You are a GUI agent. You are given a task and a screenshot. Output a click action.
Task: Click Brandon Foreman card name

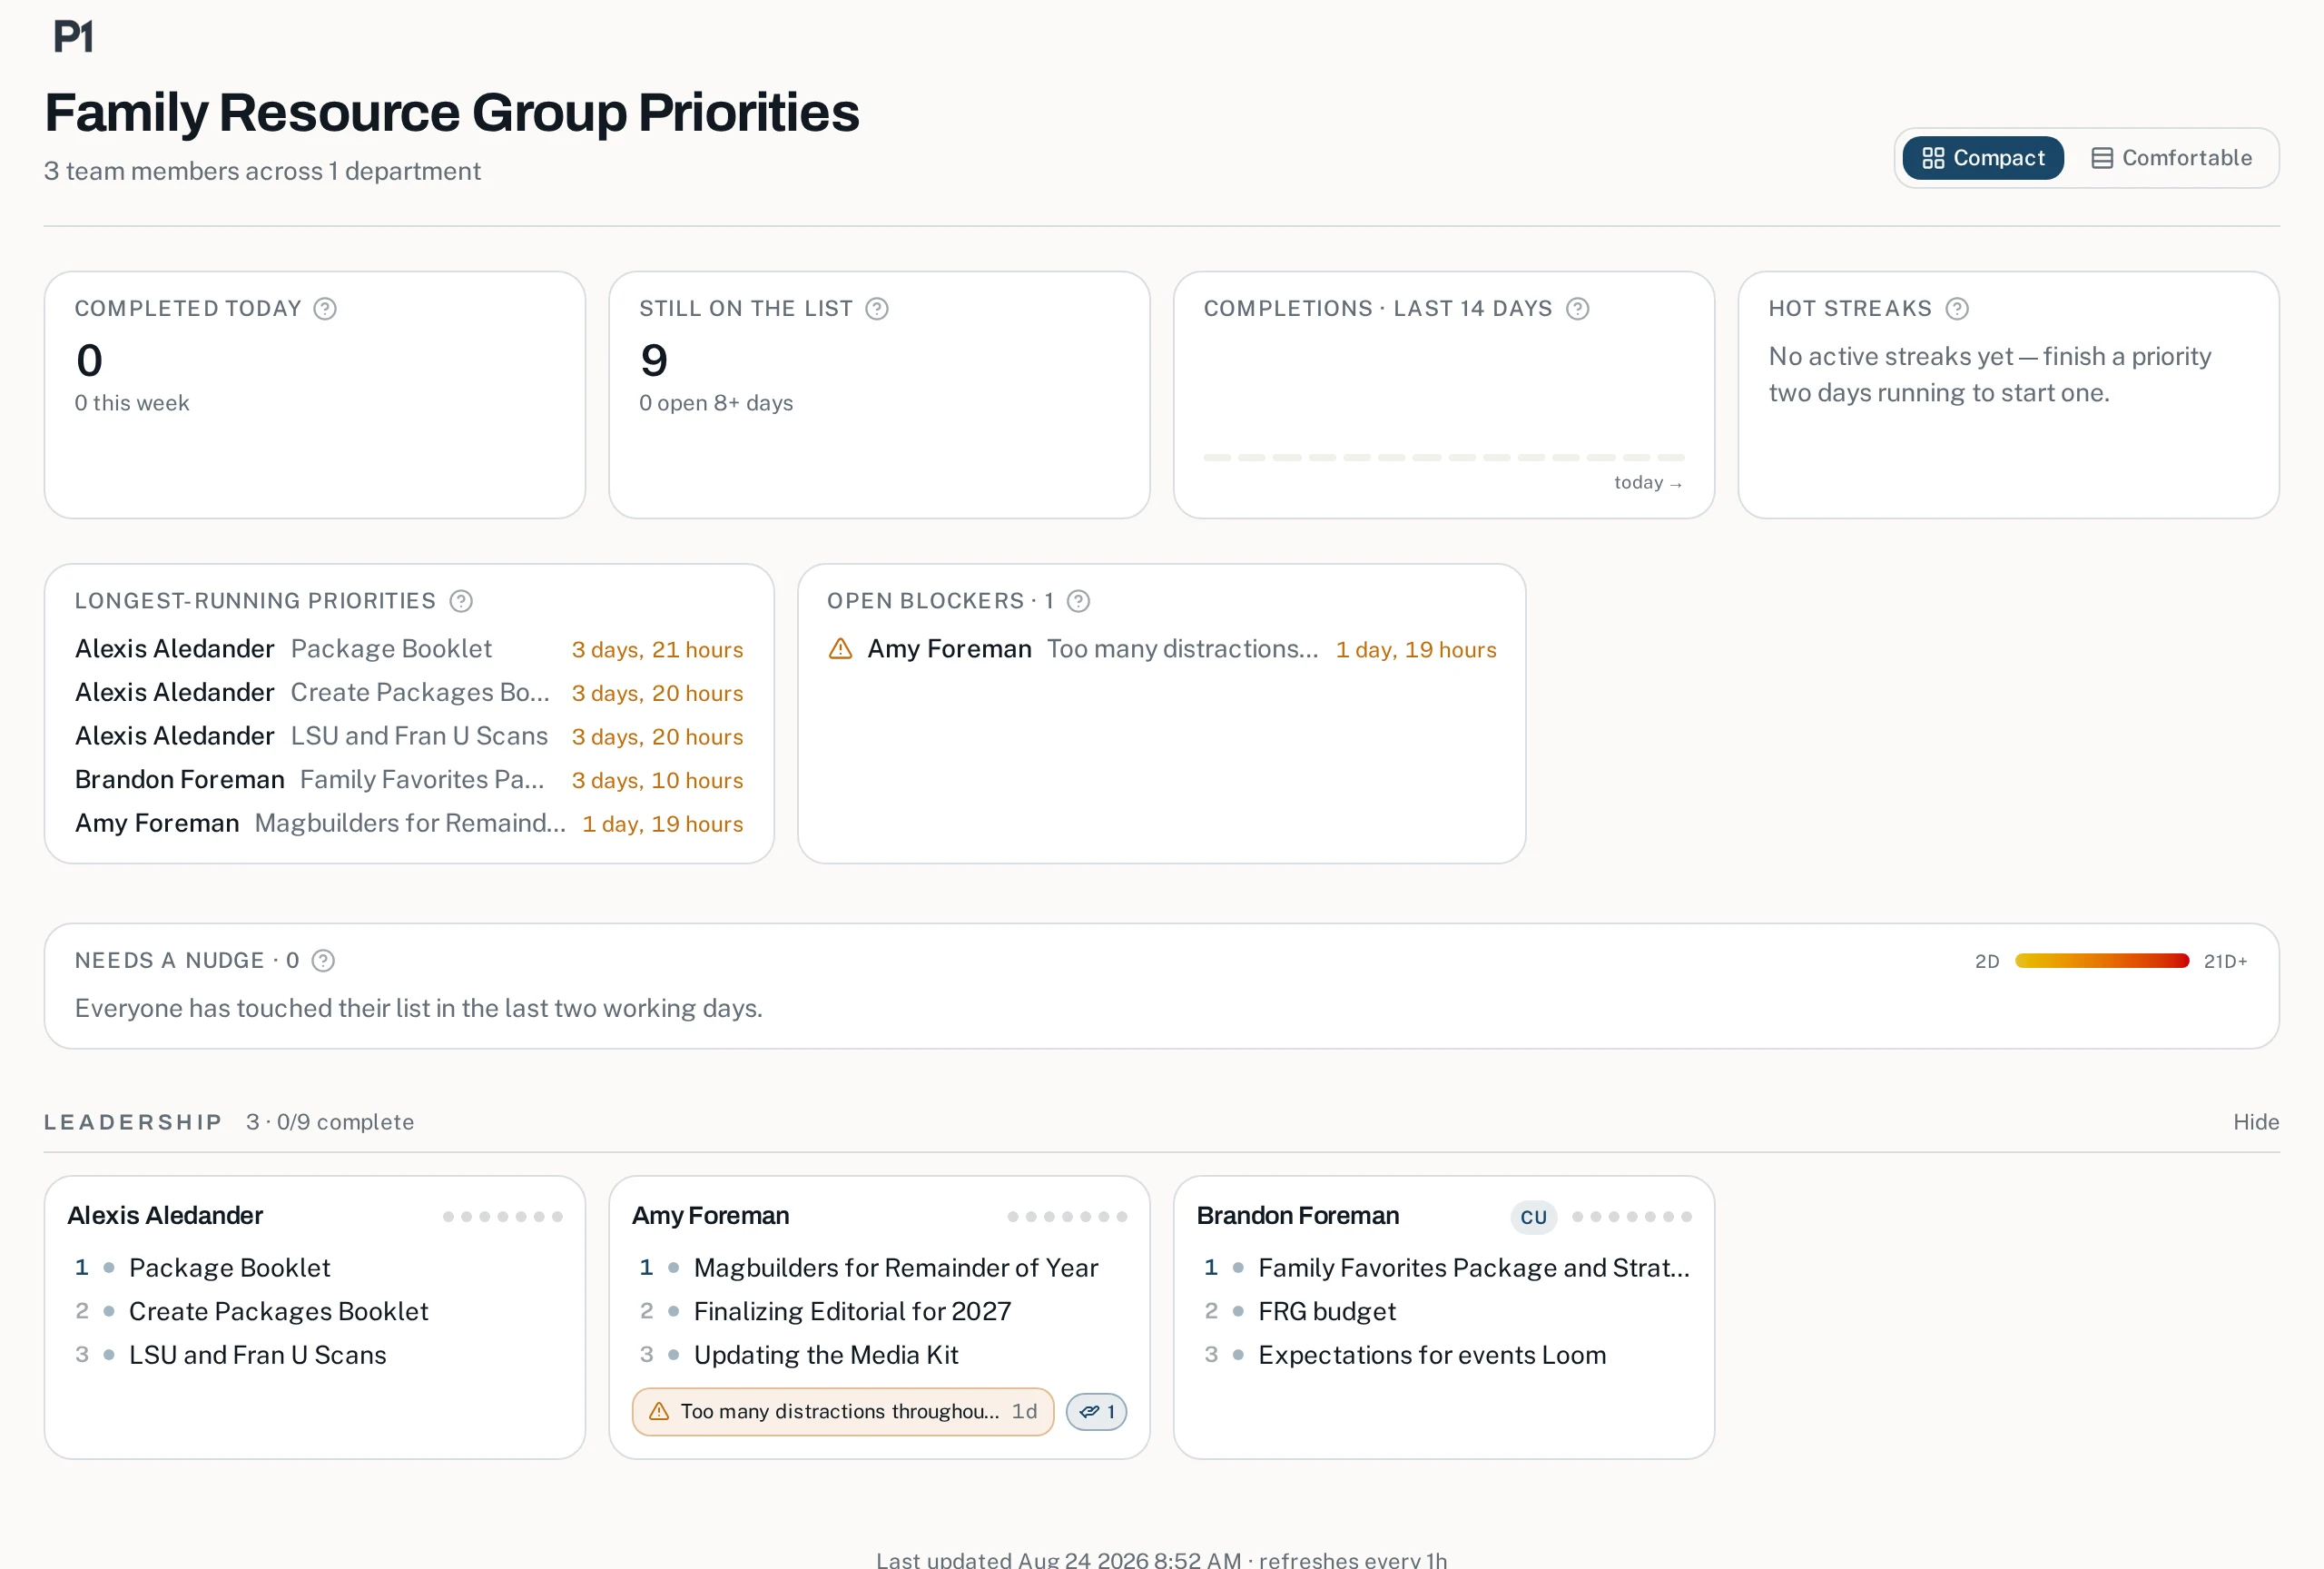click(x=1298, y=1216)
